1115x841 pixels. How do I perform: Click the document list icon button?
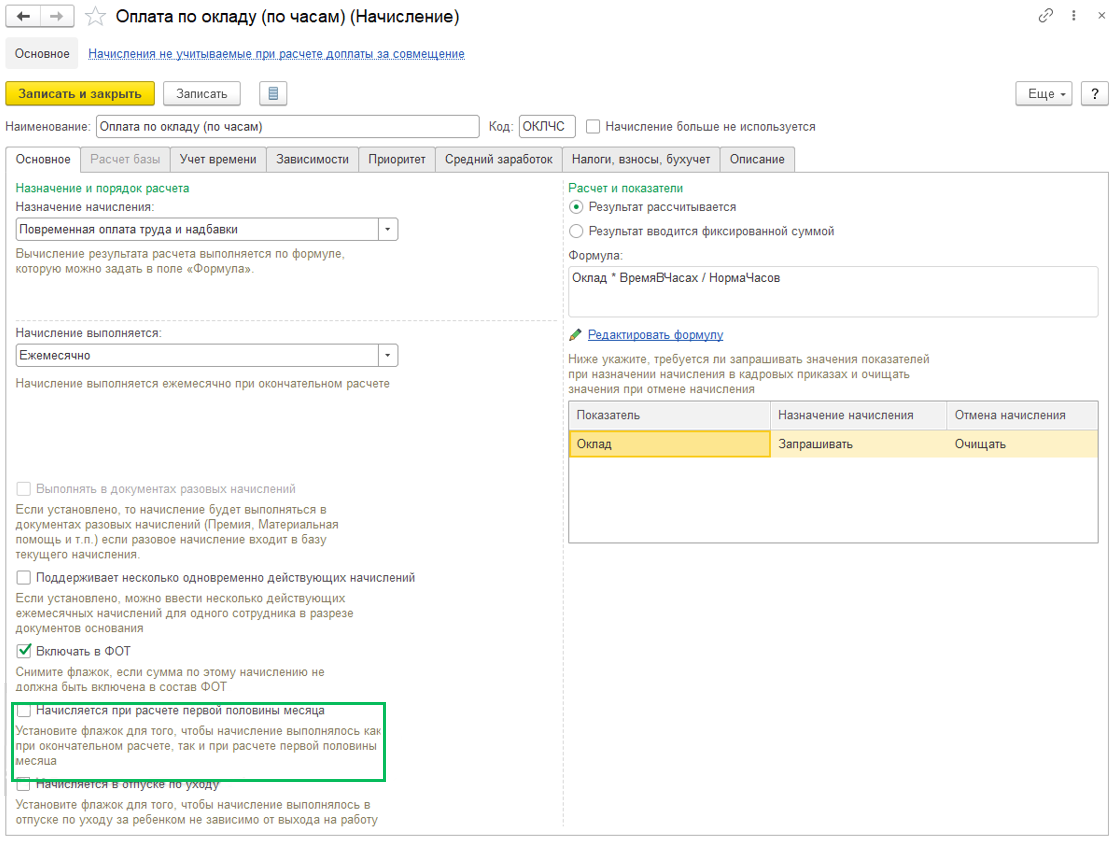273,94
